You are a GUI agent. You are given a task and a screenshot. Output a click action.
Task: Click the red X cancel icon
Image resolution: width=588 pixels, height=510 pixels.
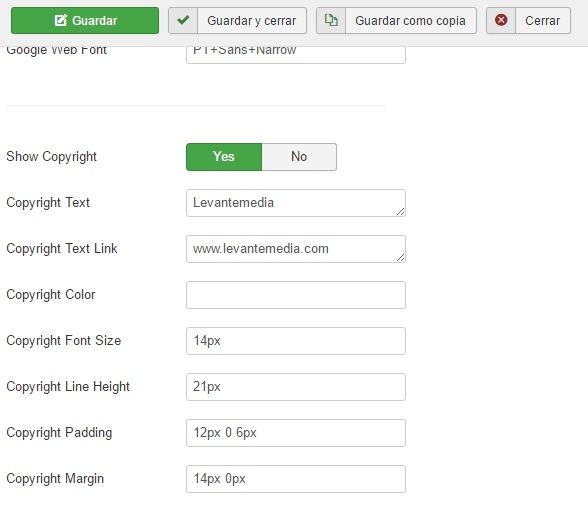point(501,20)
